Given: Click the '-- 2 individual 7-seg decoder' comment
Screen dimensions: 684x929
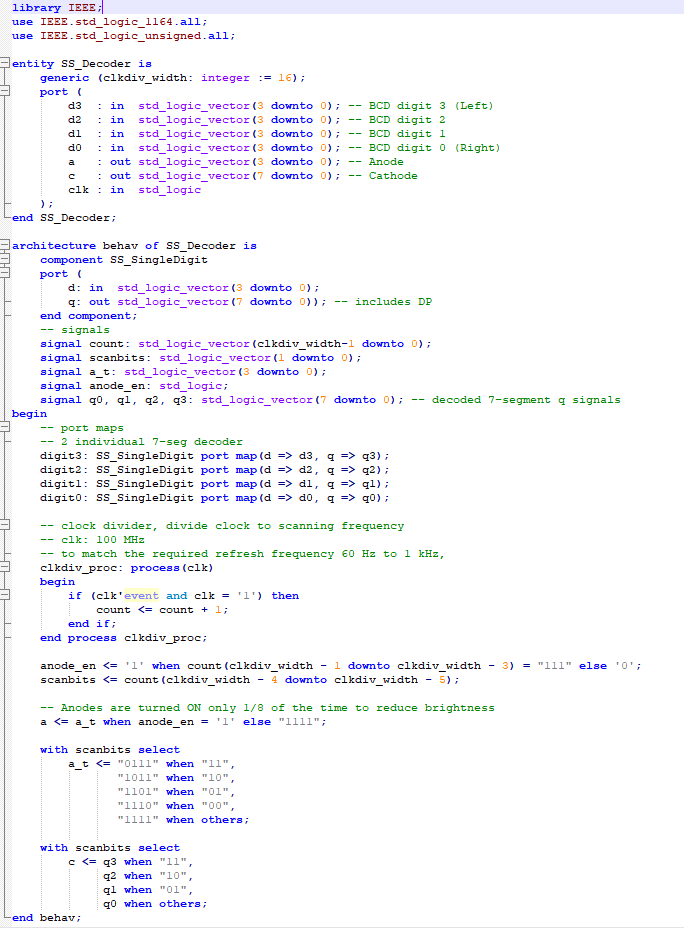Looking at the screenshot, I should tap(141, 441).
